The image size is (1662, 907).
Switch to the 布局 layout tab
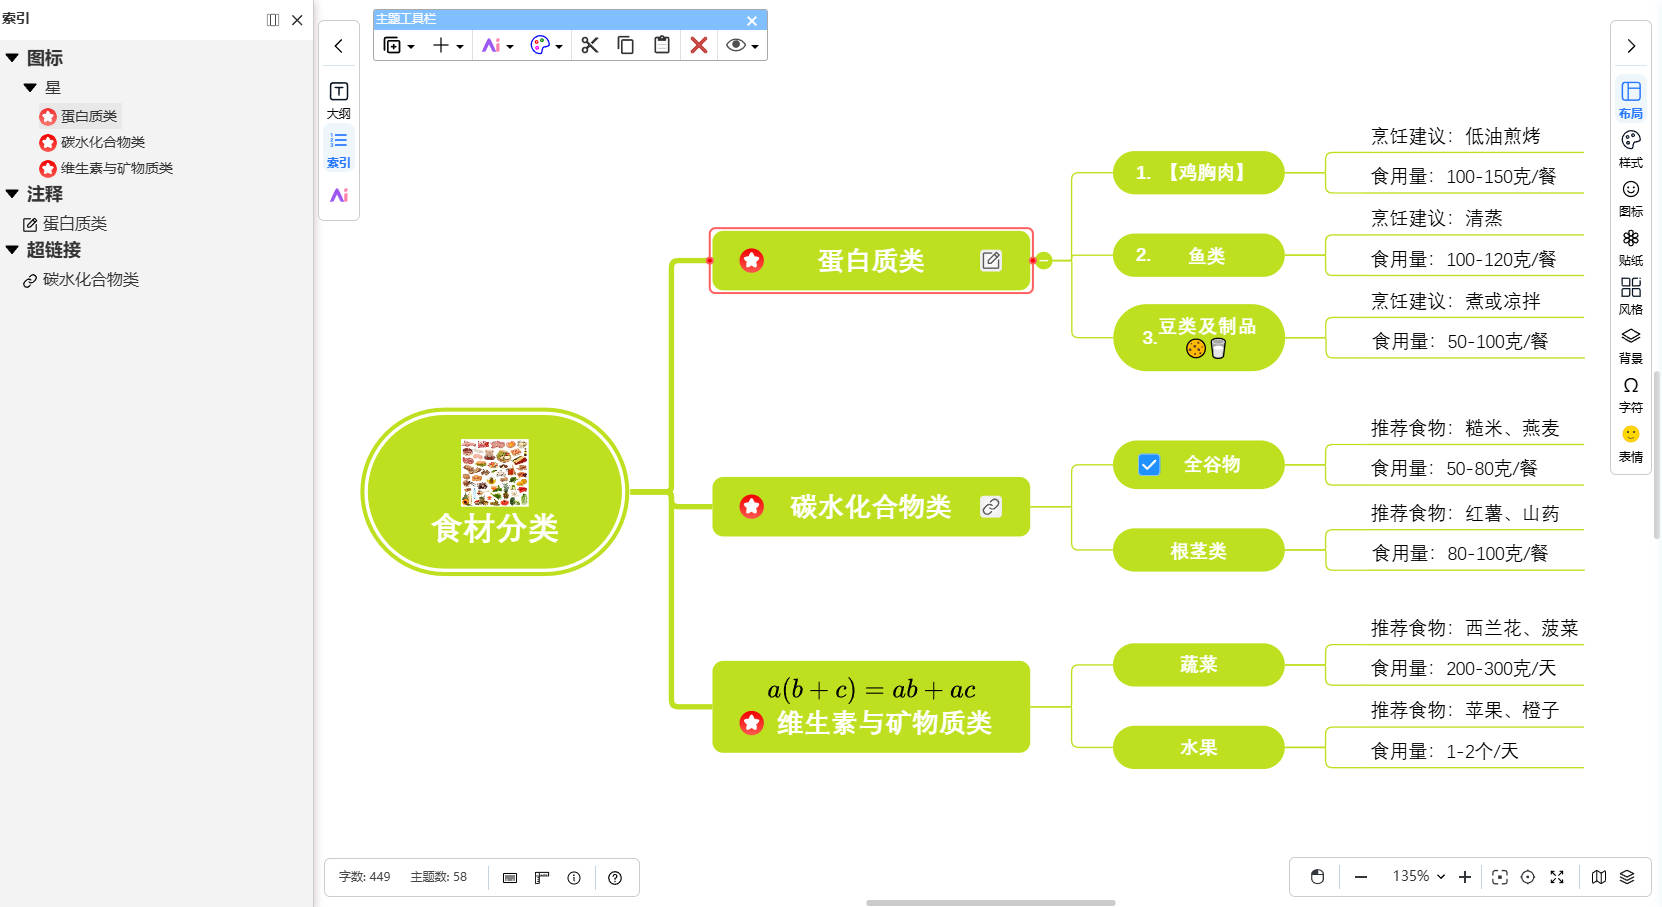(1631, 99)
